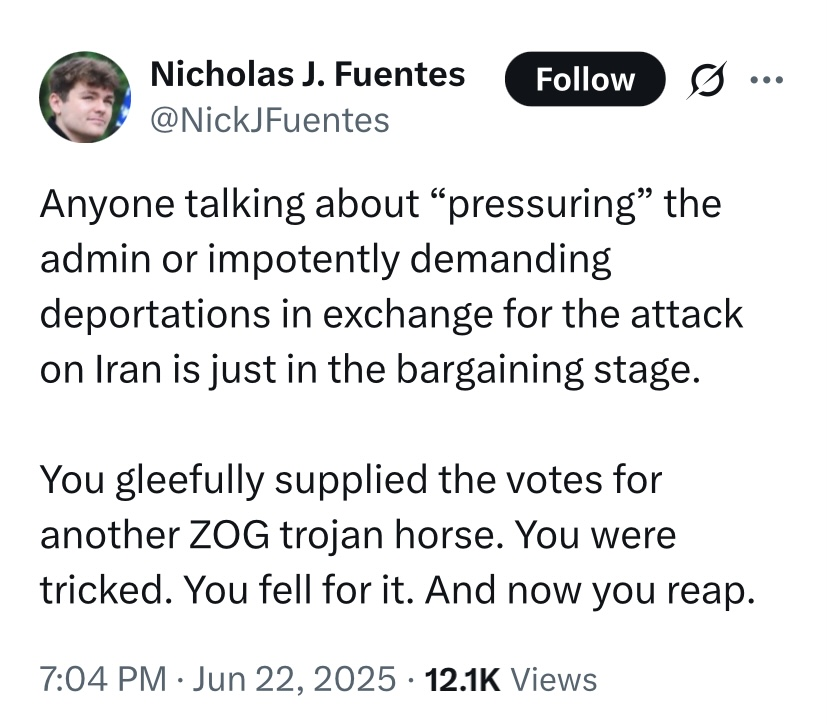Click the word "Iran" in the tweet
This screenshot has height=725, width=827.
(128, 369)
